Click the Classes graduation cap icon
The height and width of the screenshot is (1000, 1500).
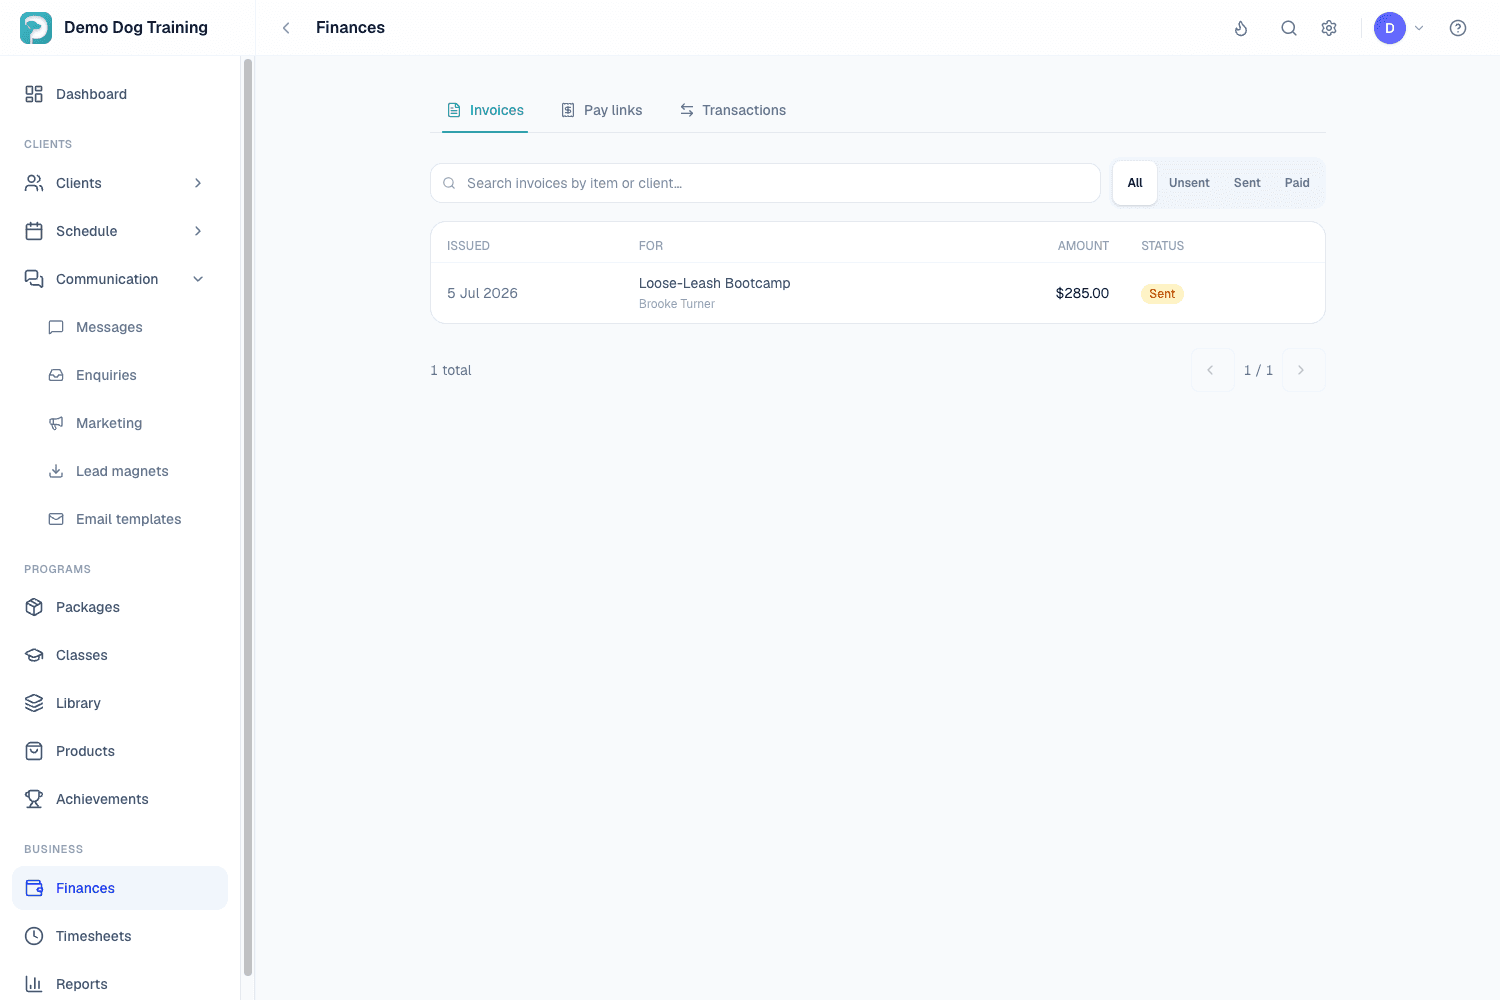pyautogui.click(x=34, y=655)
